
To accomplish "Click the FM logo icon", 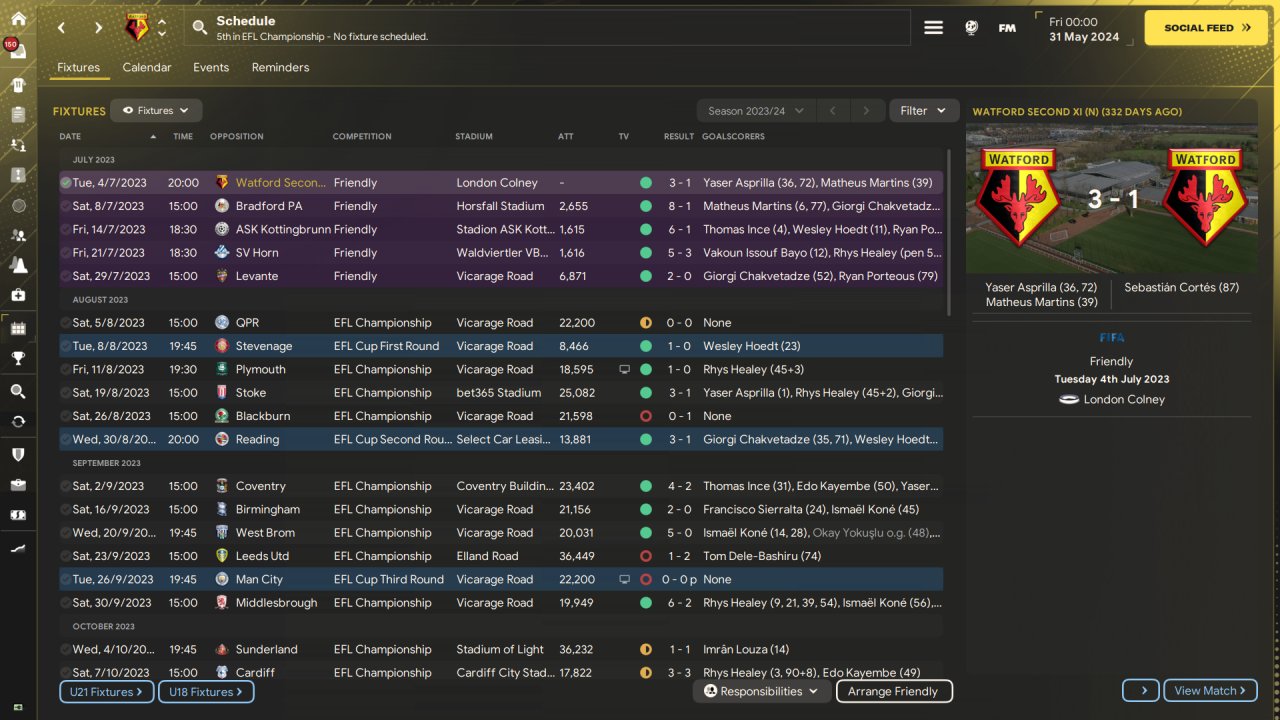I will tap(1007, 28).
